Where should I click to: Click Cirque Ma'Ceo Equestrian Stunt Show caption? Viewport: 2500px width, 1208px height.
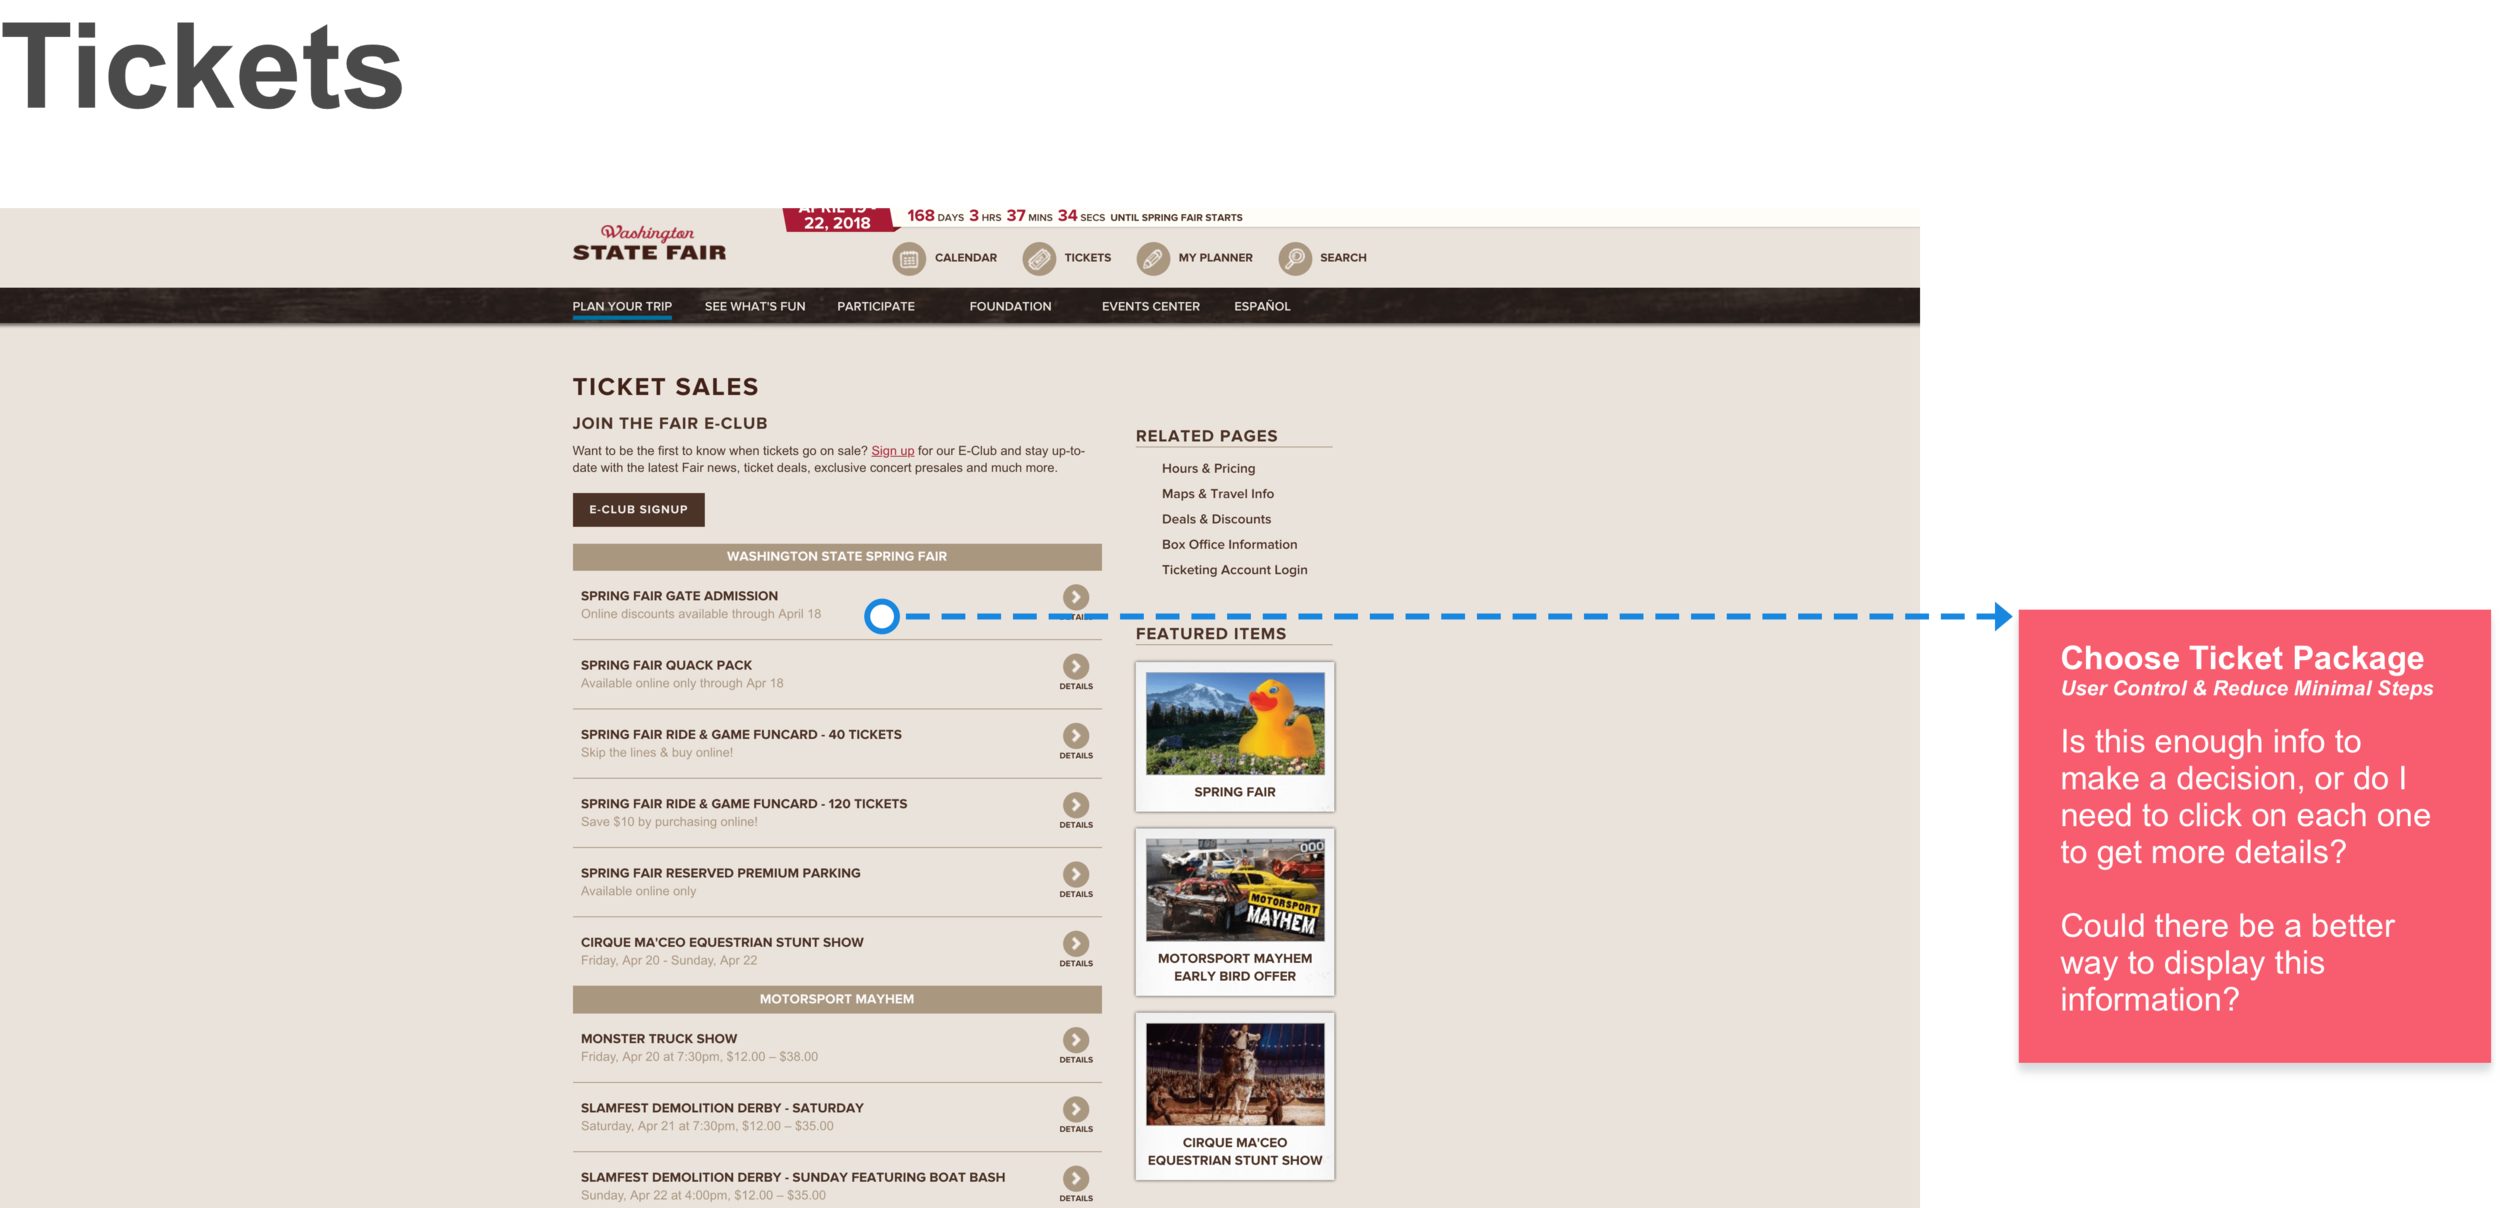tap(1234, 1152)
